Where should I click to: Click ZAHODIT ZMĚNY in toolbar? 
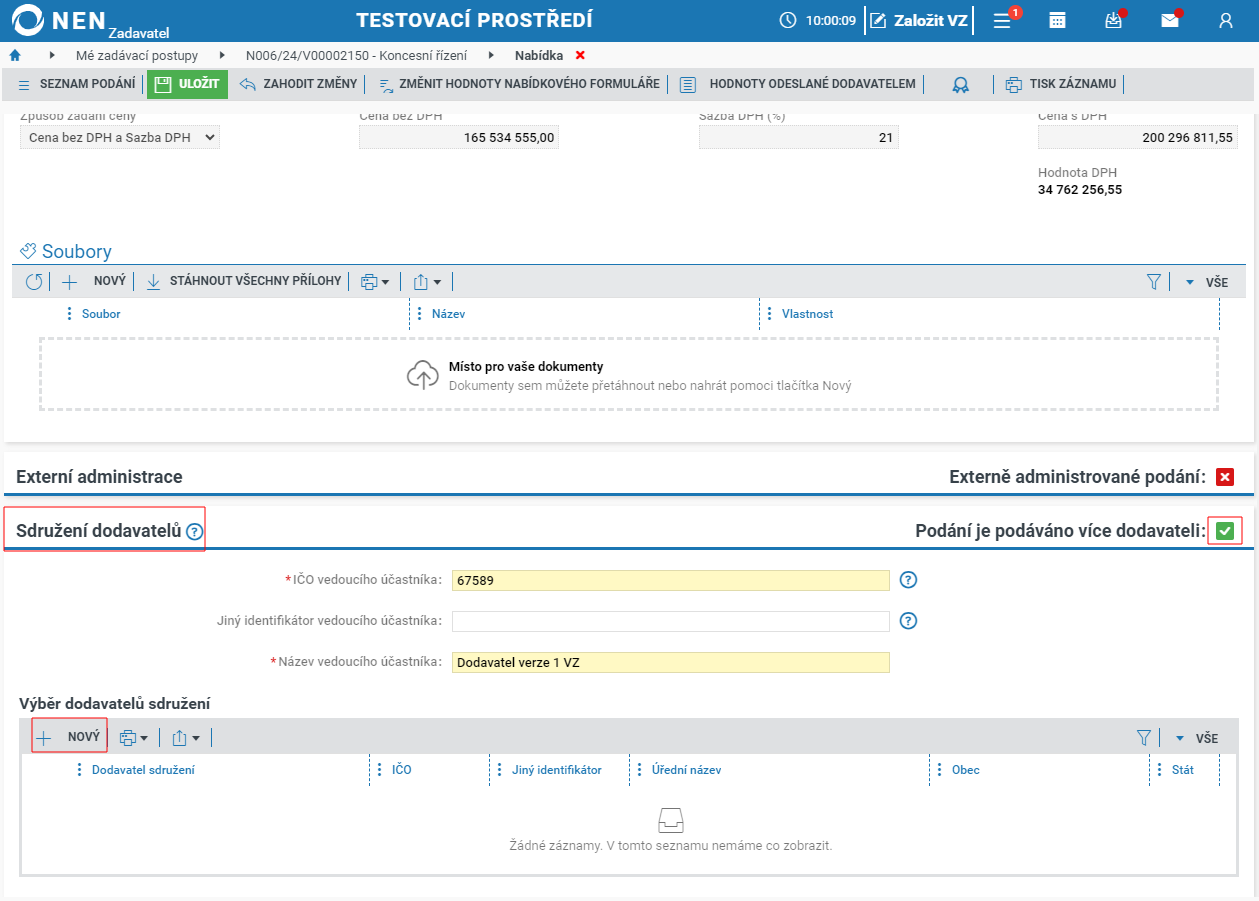(x=298, y=84)
